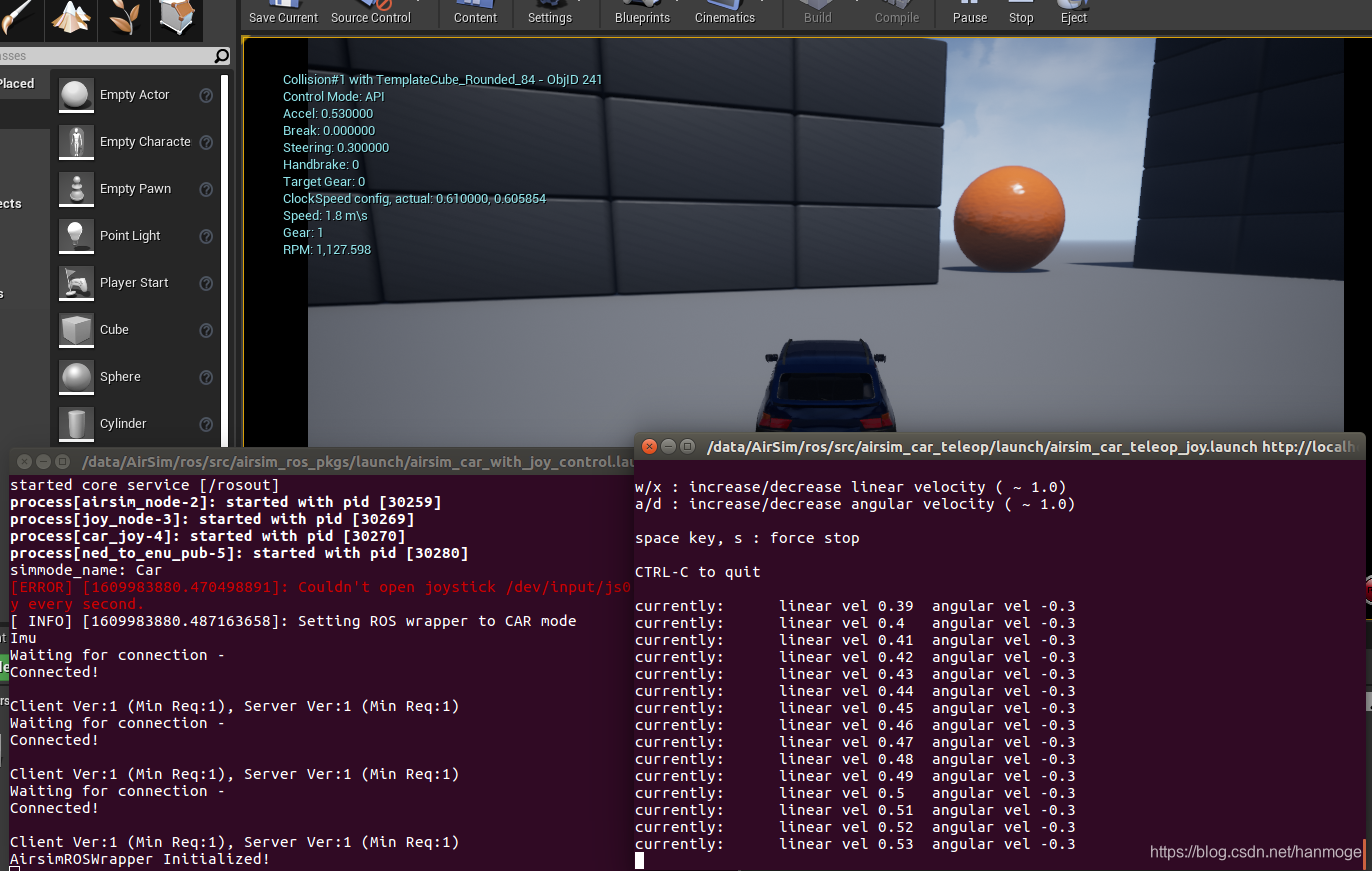Open help for Empty Character
Image resolution: width=1372 pixels, height=871 pixels.
pos(206,143)
